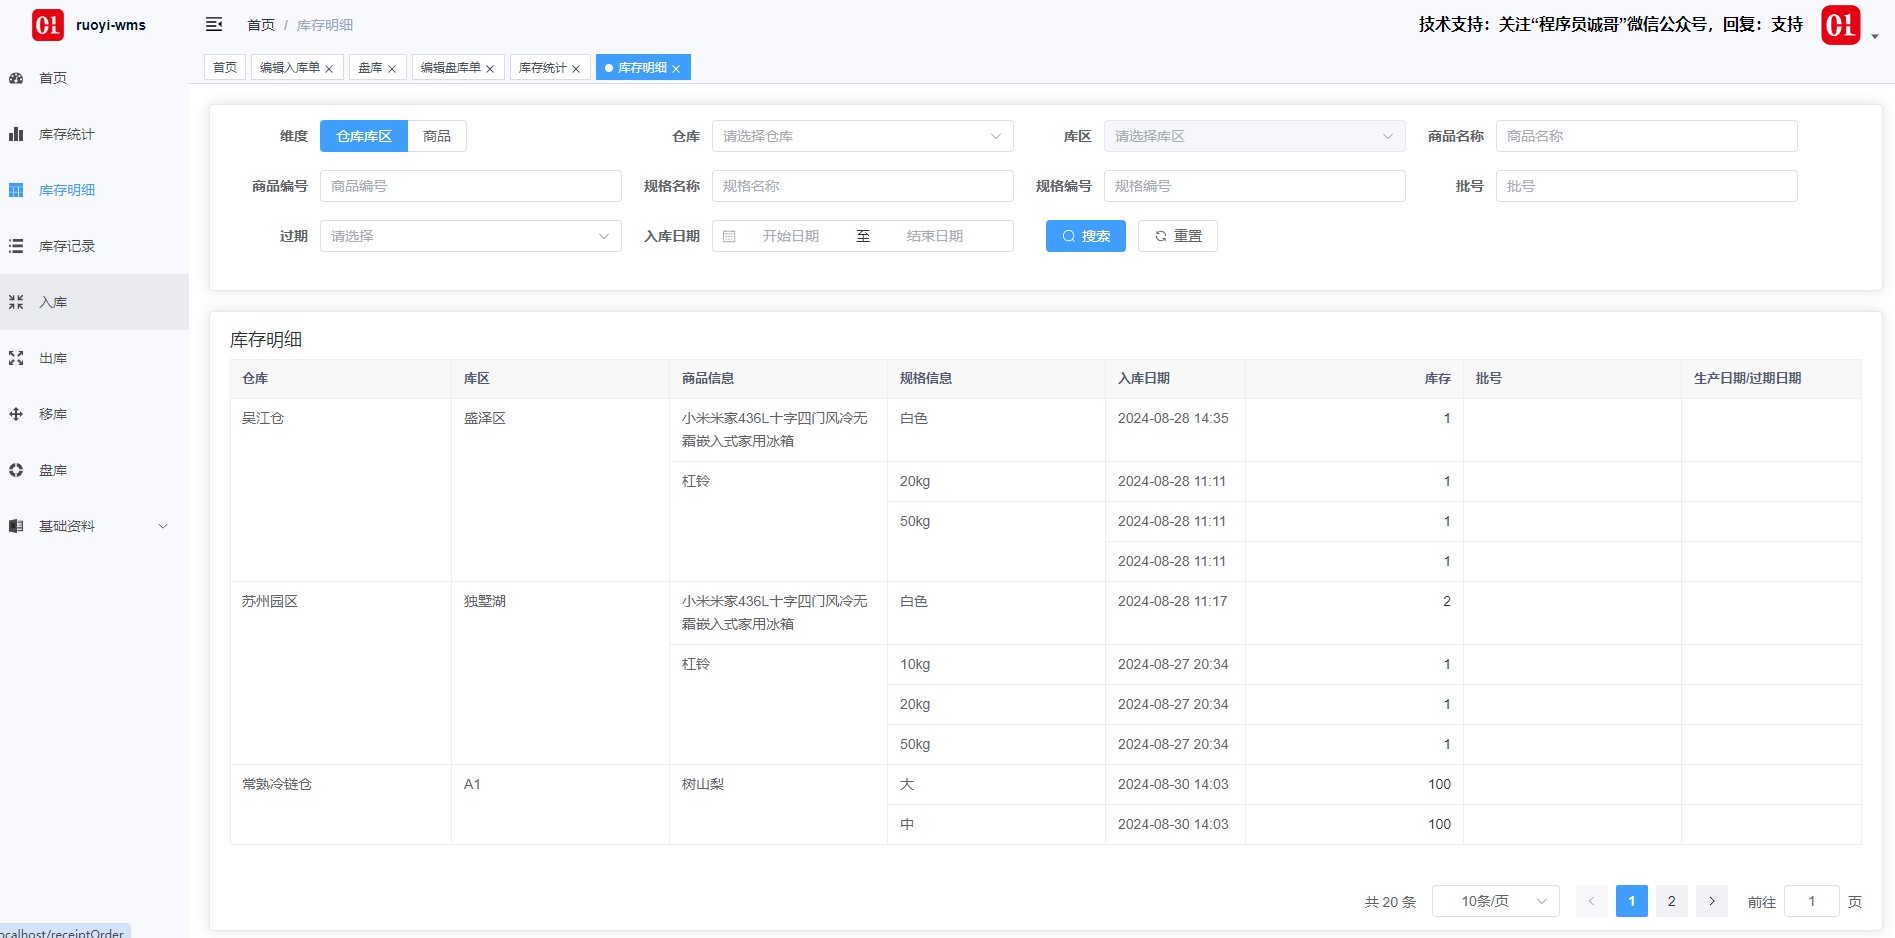Click next page arrow
Viewport: 1895px width, 938px height.
pos(1712,901)
